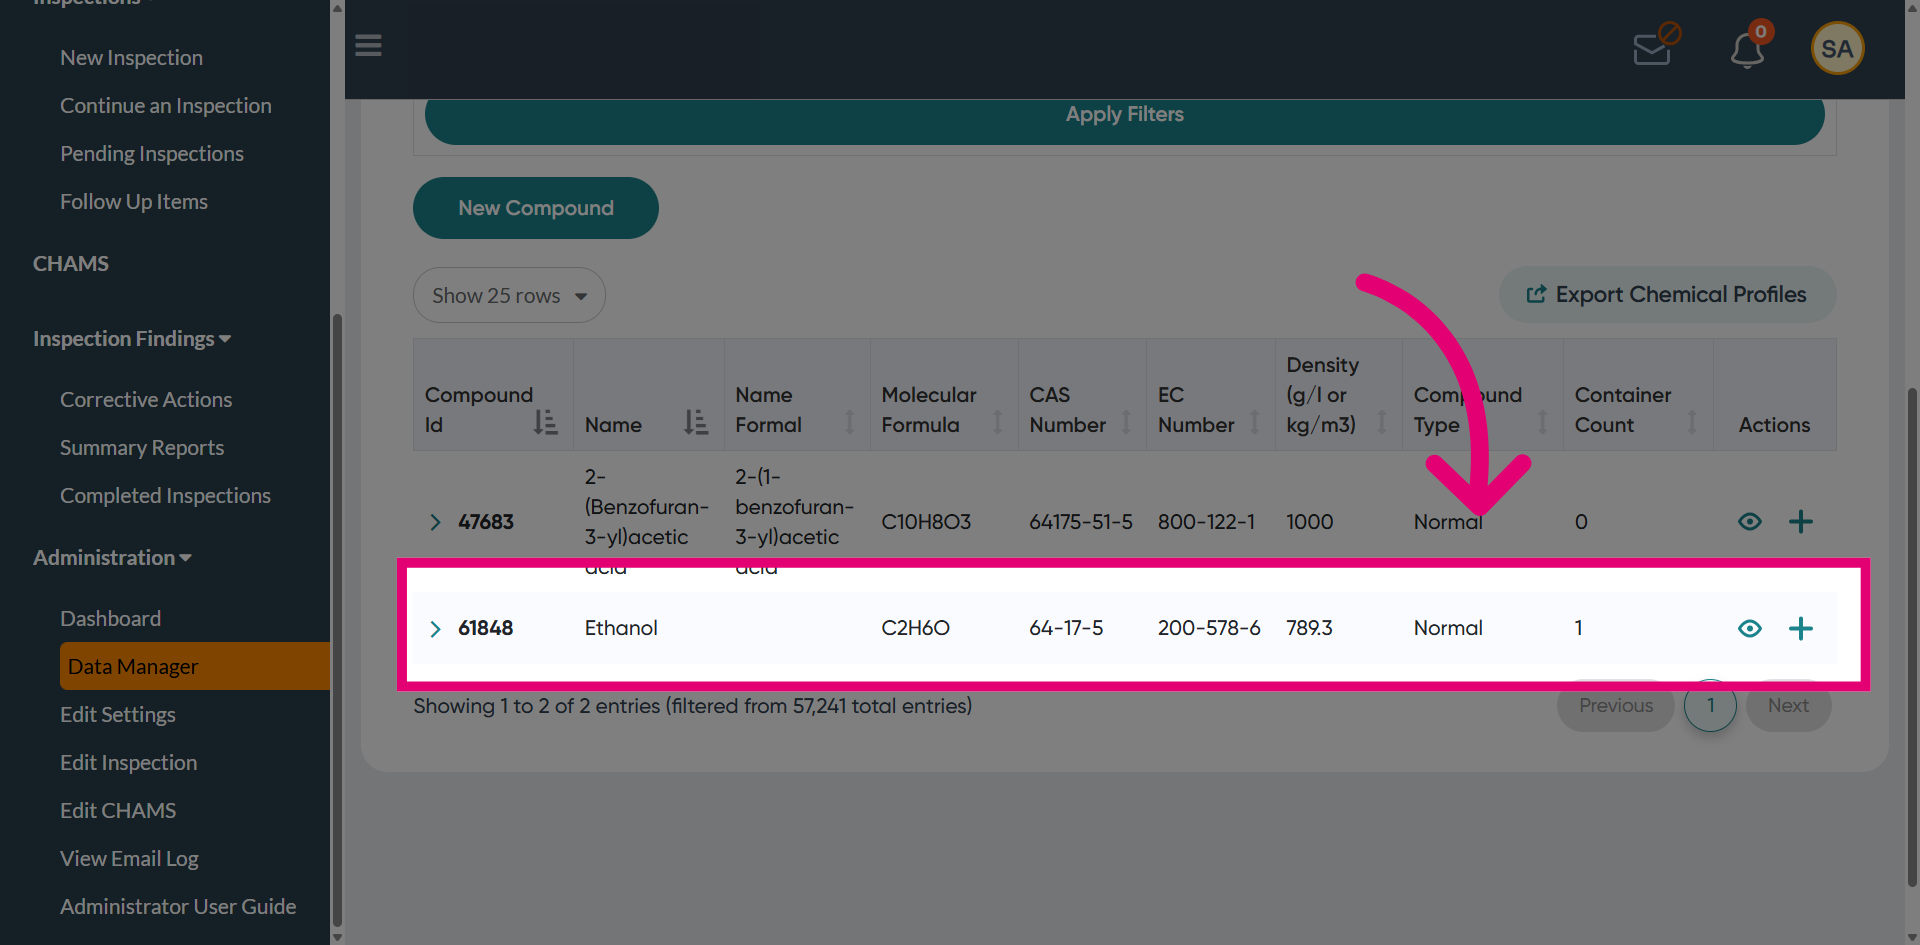Click molecular formula C10H8O3
1920x945 pixels.
coord(926,522)
